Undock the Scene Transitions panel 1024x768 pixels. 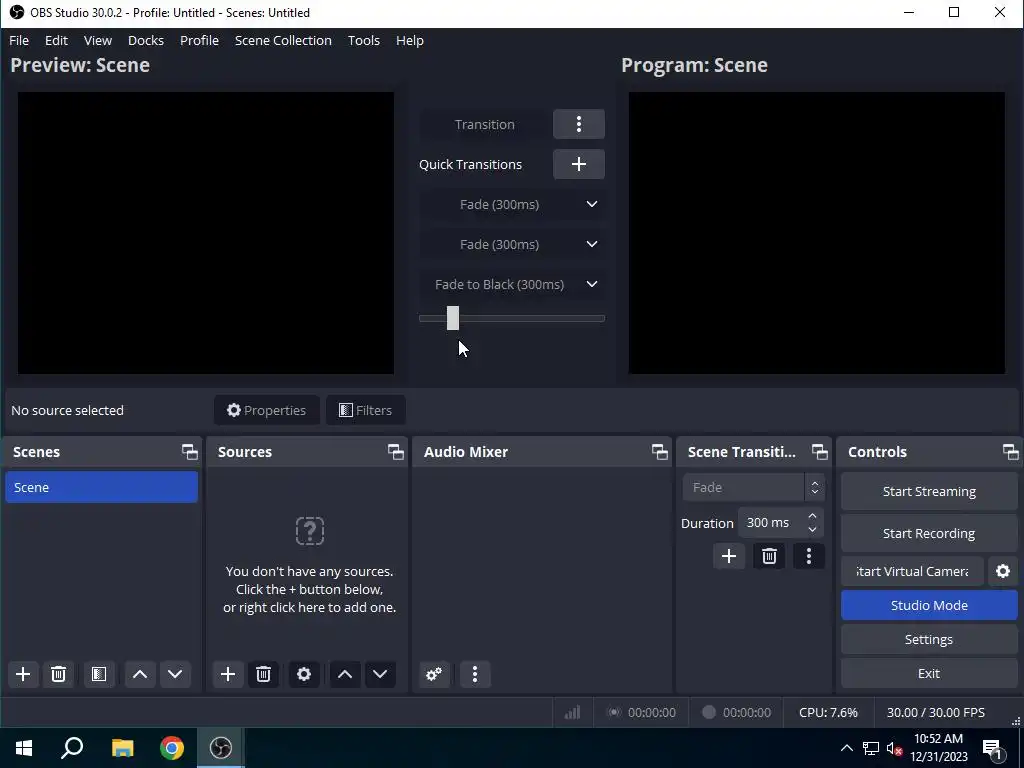tap(820, 451)
